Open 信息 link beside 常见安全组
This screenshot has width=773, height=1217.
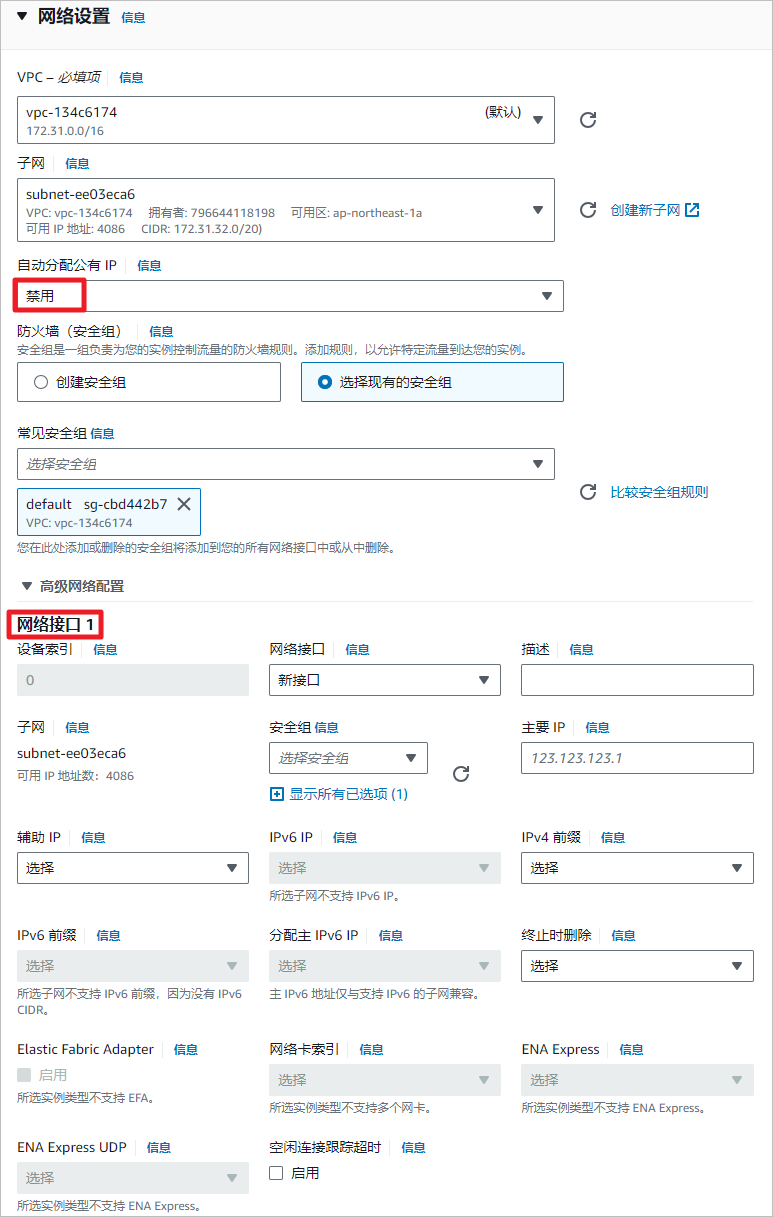tap(102, 433)
